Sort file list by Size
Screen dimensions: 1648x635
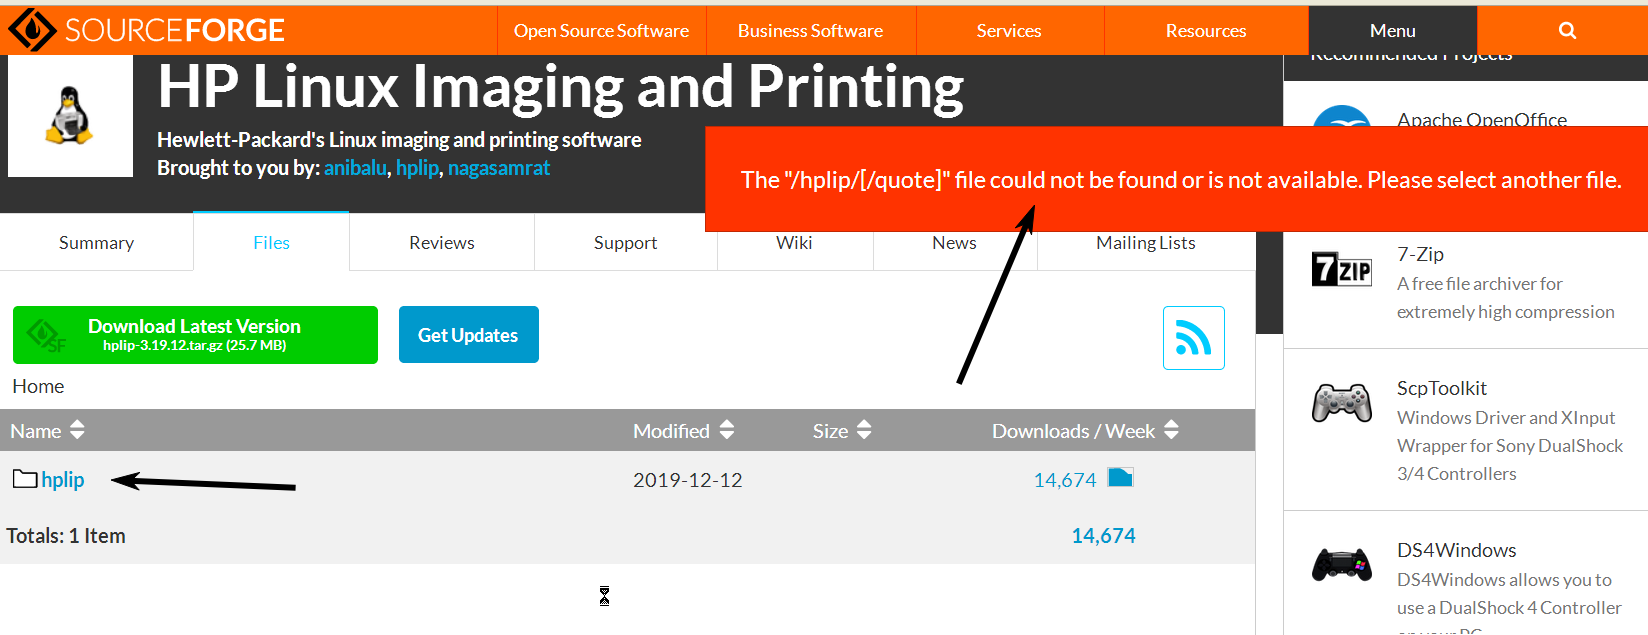(841, 431)
